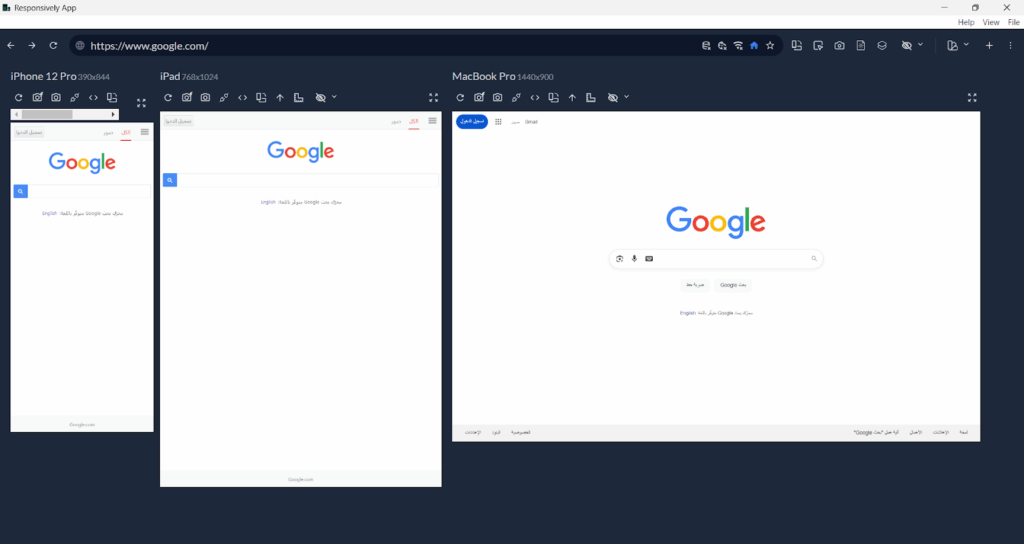Viewport: 1024px width, 544px height.
Task: Click the plus icon in the main toolbar
Action: point(989,46)
